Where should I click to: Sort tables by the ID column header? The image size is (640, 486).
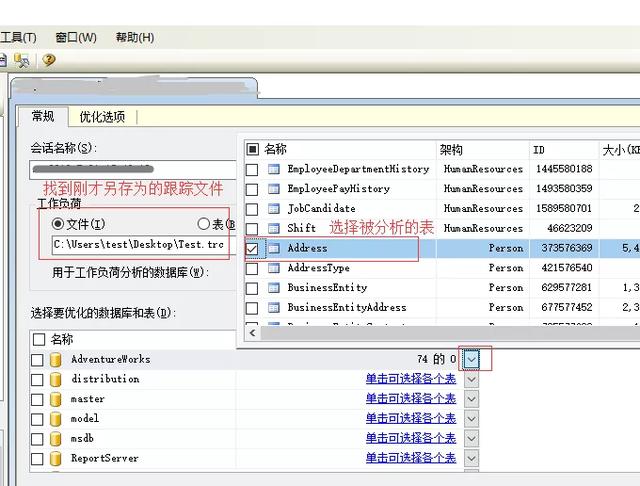564,150
